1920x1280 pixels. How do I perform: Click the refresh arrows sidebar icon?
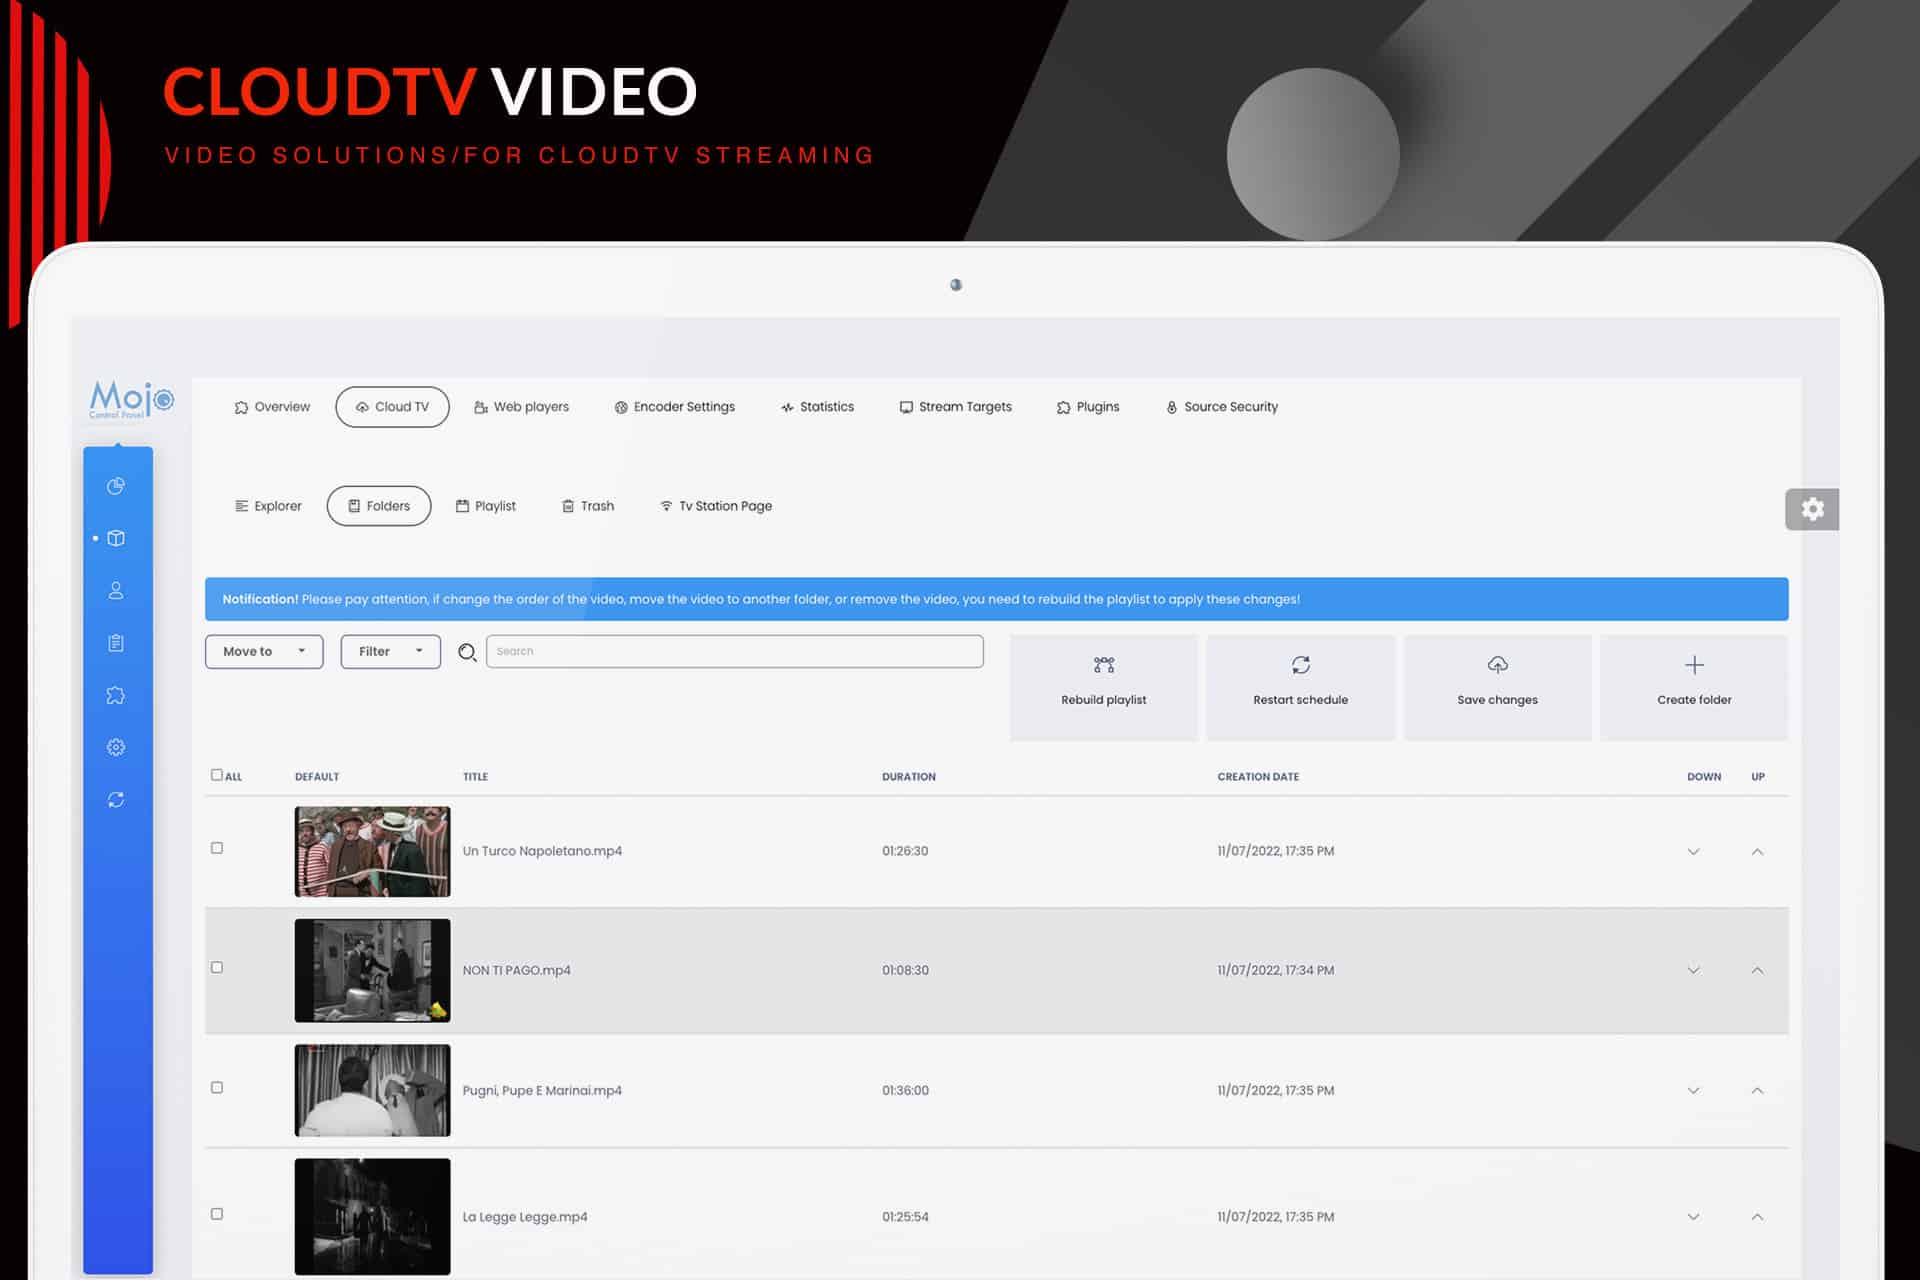coord(116,799)
